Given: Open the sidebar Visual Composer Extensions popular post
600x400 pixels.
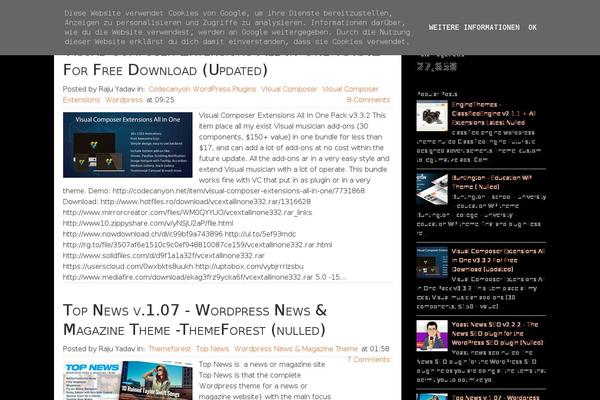Looking at the screenshot, I should coord(498,260).
